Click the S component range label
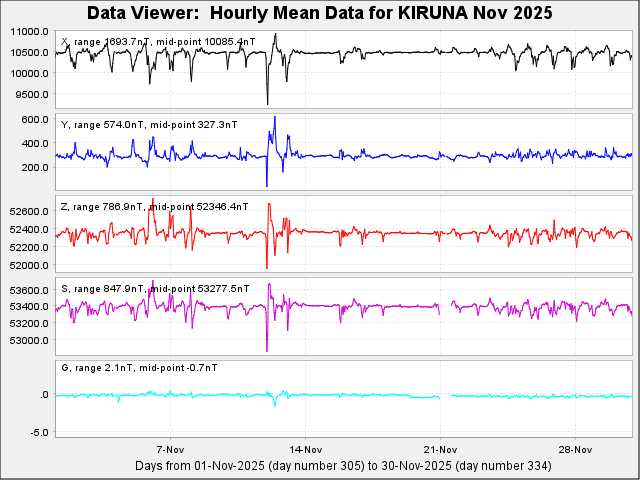 pos(105,288)
